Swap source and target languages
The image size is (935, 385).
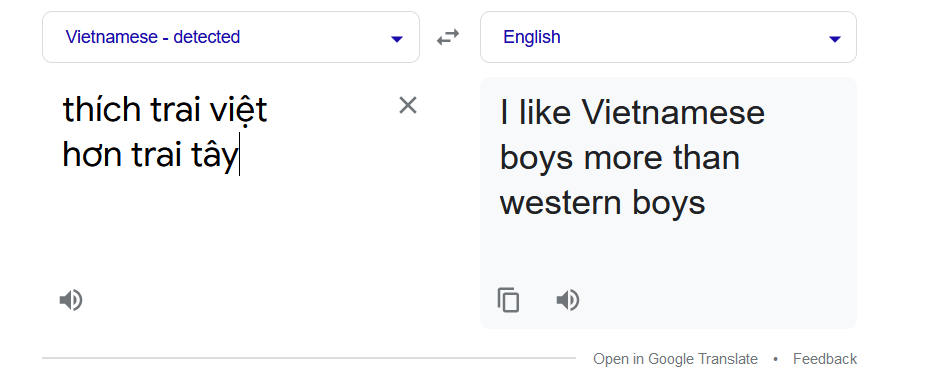click(448, 38)
